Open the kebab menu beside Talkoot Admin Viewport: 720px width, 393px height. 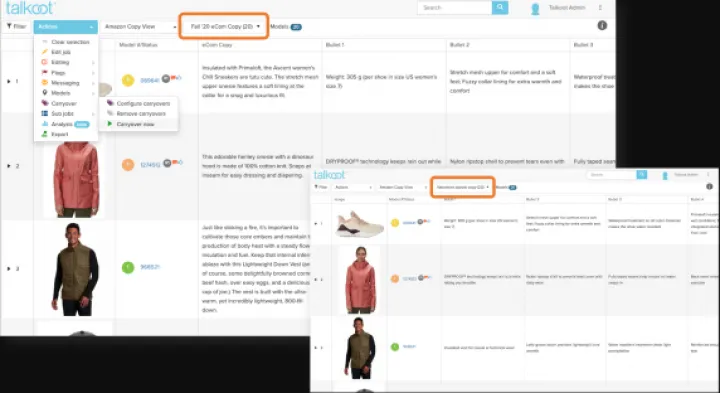click(x=600, y=8)
